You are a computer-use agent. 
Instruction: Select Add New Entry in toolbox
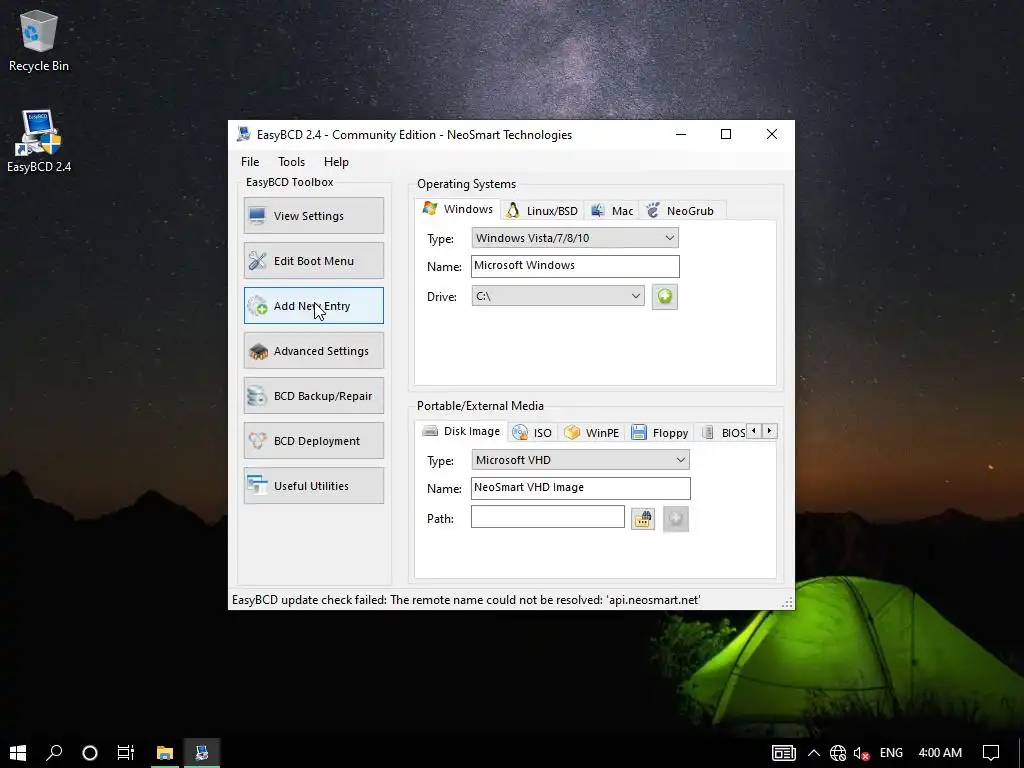click(313, 306)
